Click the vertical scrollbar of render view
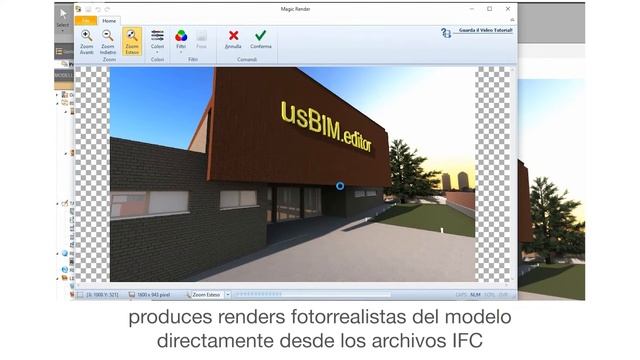Viewport: 640px width, 360px height. pyautogui.click(x=513, y=174)
